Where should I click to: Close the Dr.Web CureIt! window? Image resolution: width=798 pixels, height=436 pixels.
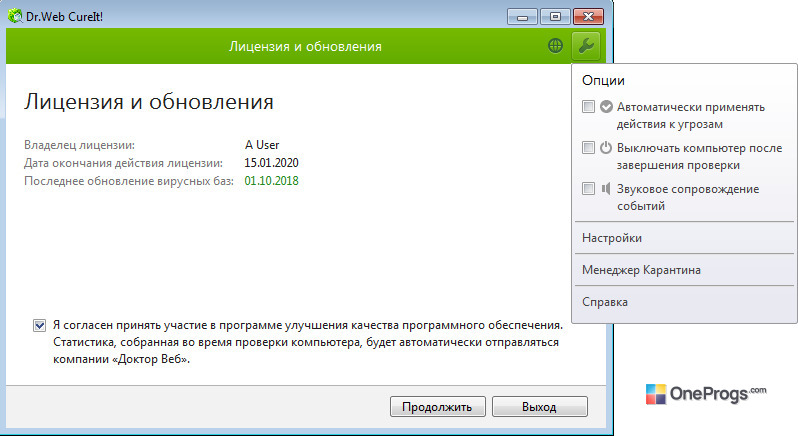point(588,17)
